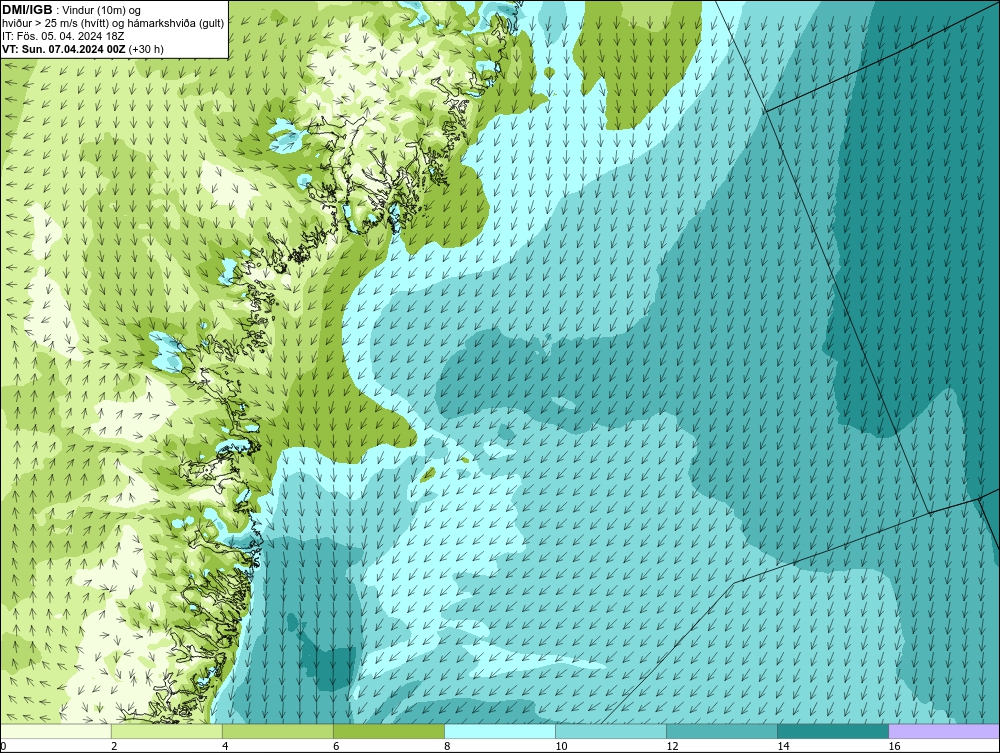Click the legend scale label '12'
The width and height of the screenshot is (1000, 753).
pos(672,746)
